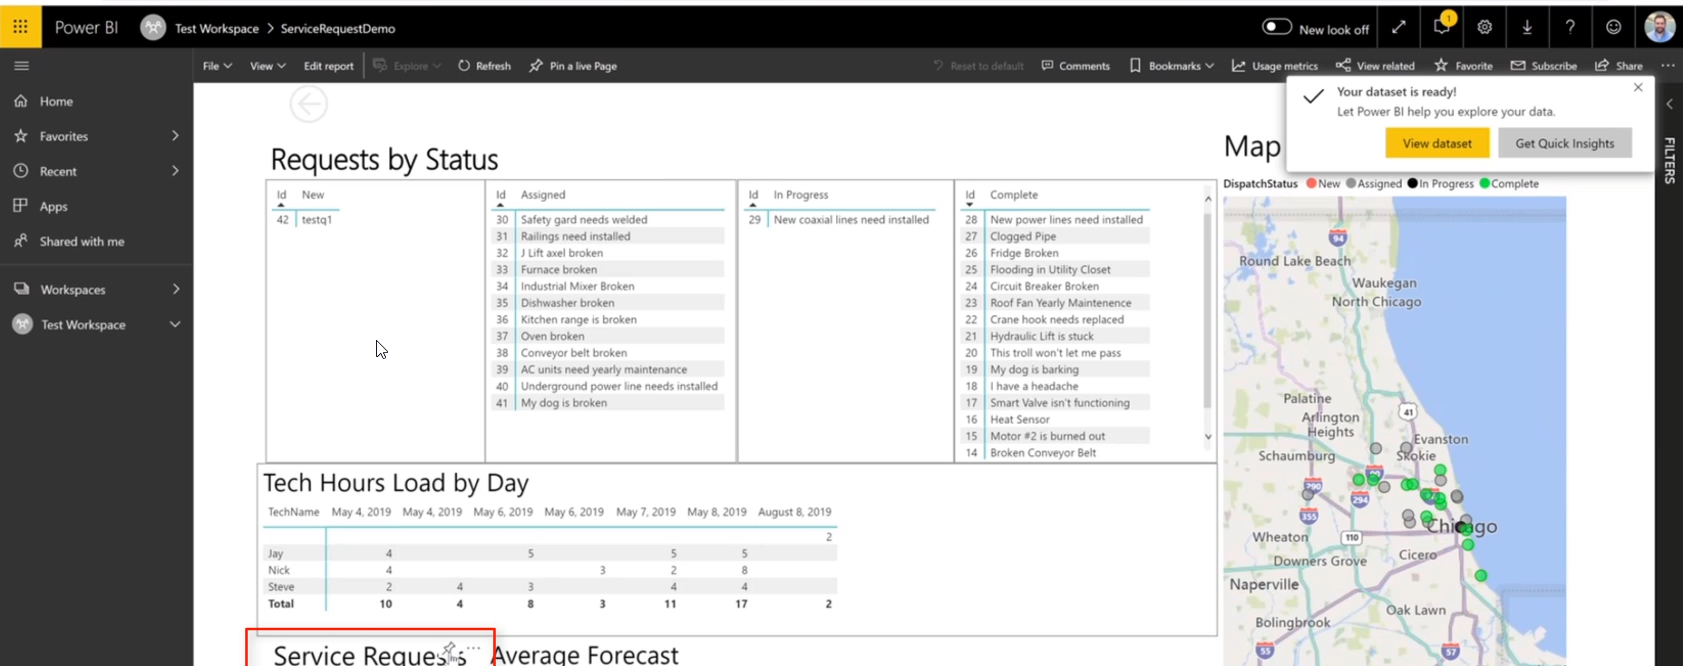This screenshot has height=666, width=1683.
Task: Enter full screen mode with expand icon
Action: (1399, 28)
